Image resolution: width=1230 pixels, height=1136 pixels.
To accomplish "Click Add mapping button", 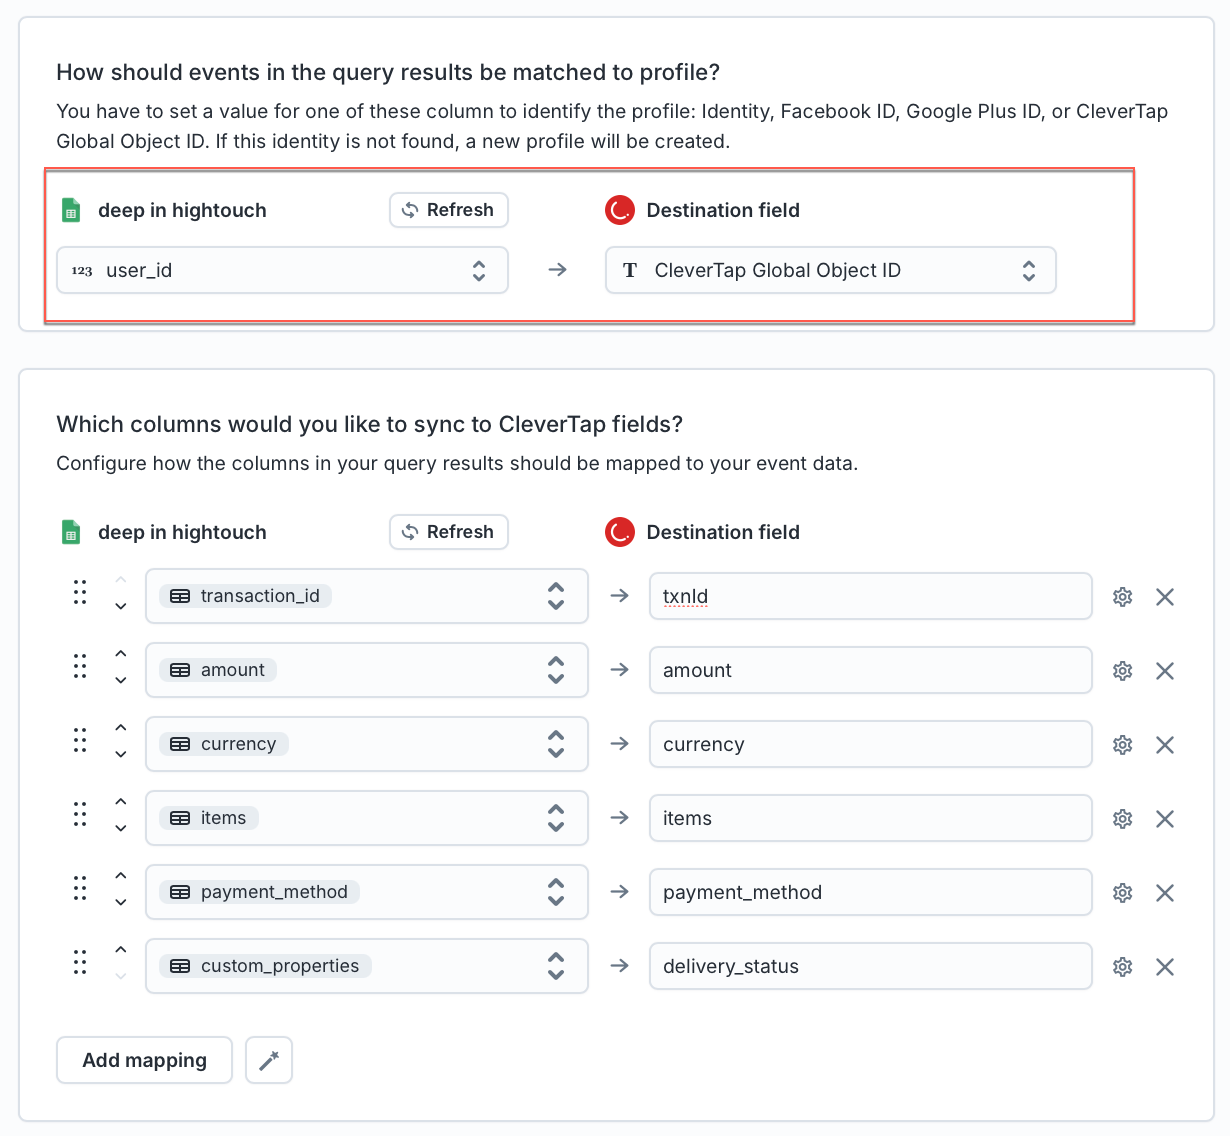I will [144, 1060].
